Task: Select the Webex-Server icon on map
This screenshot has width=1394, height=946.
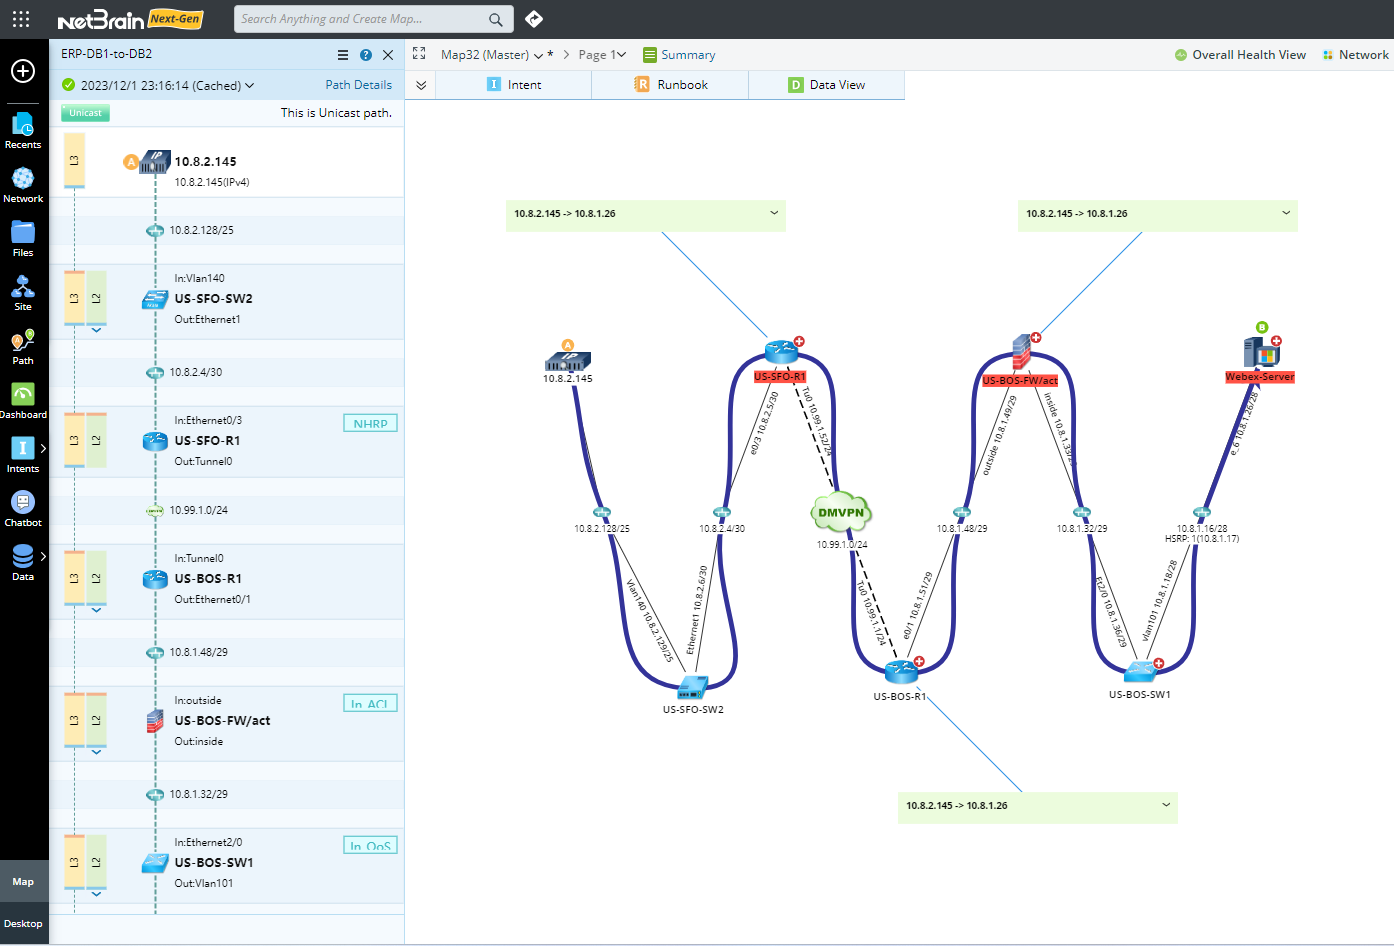Action: [1261, 352]
